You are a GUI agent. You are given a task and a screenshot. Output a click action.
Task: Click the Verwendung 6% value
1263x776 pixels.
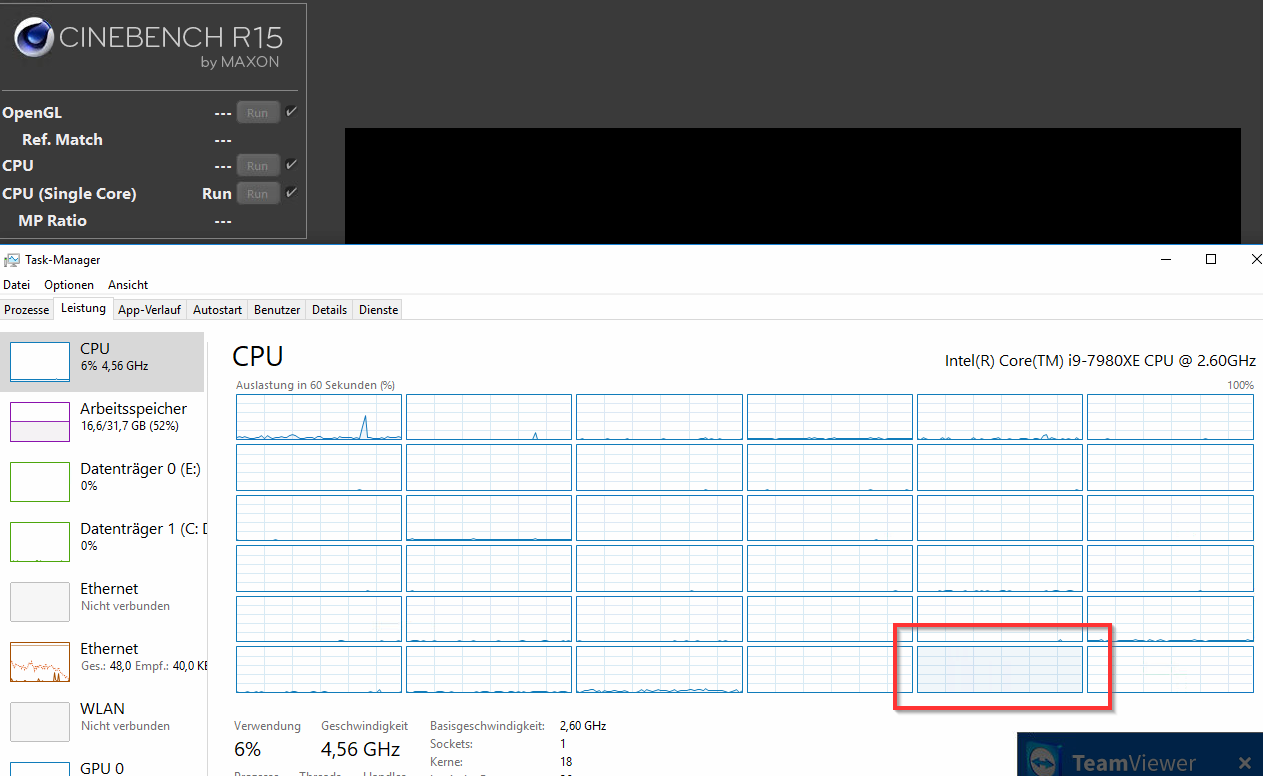pyautogui.click(x=247, y=749)
